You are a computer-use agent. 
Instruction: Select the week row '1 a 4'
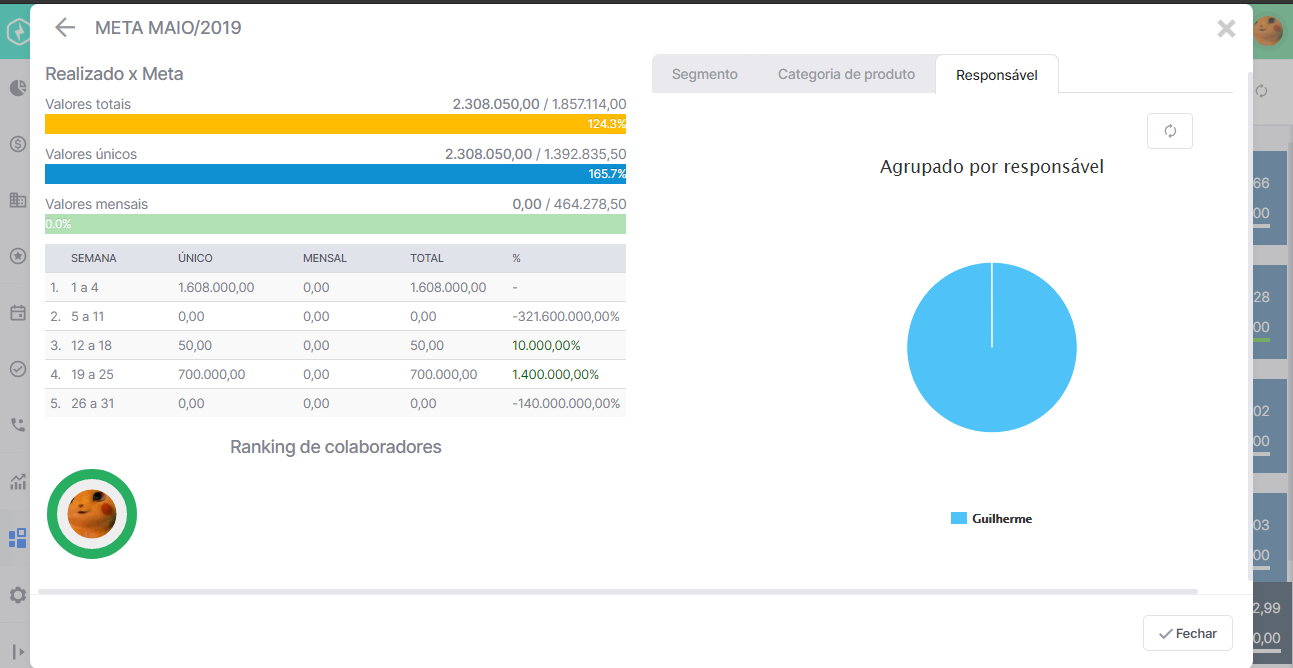point(335,287)
